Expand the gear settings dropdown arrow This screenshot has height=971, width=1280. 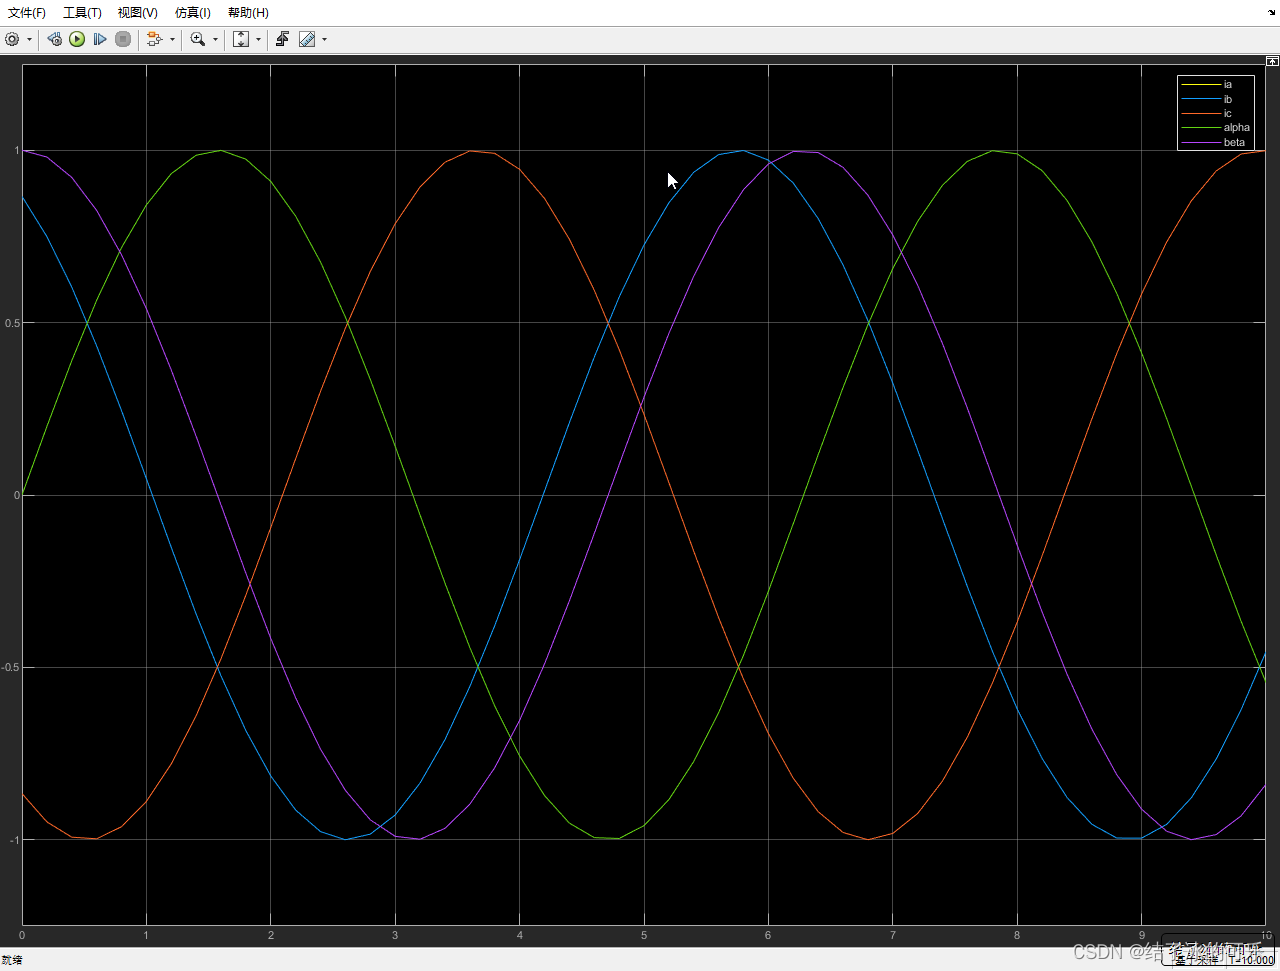tap(29, 40)
